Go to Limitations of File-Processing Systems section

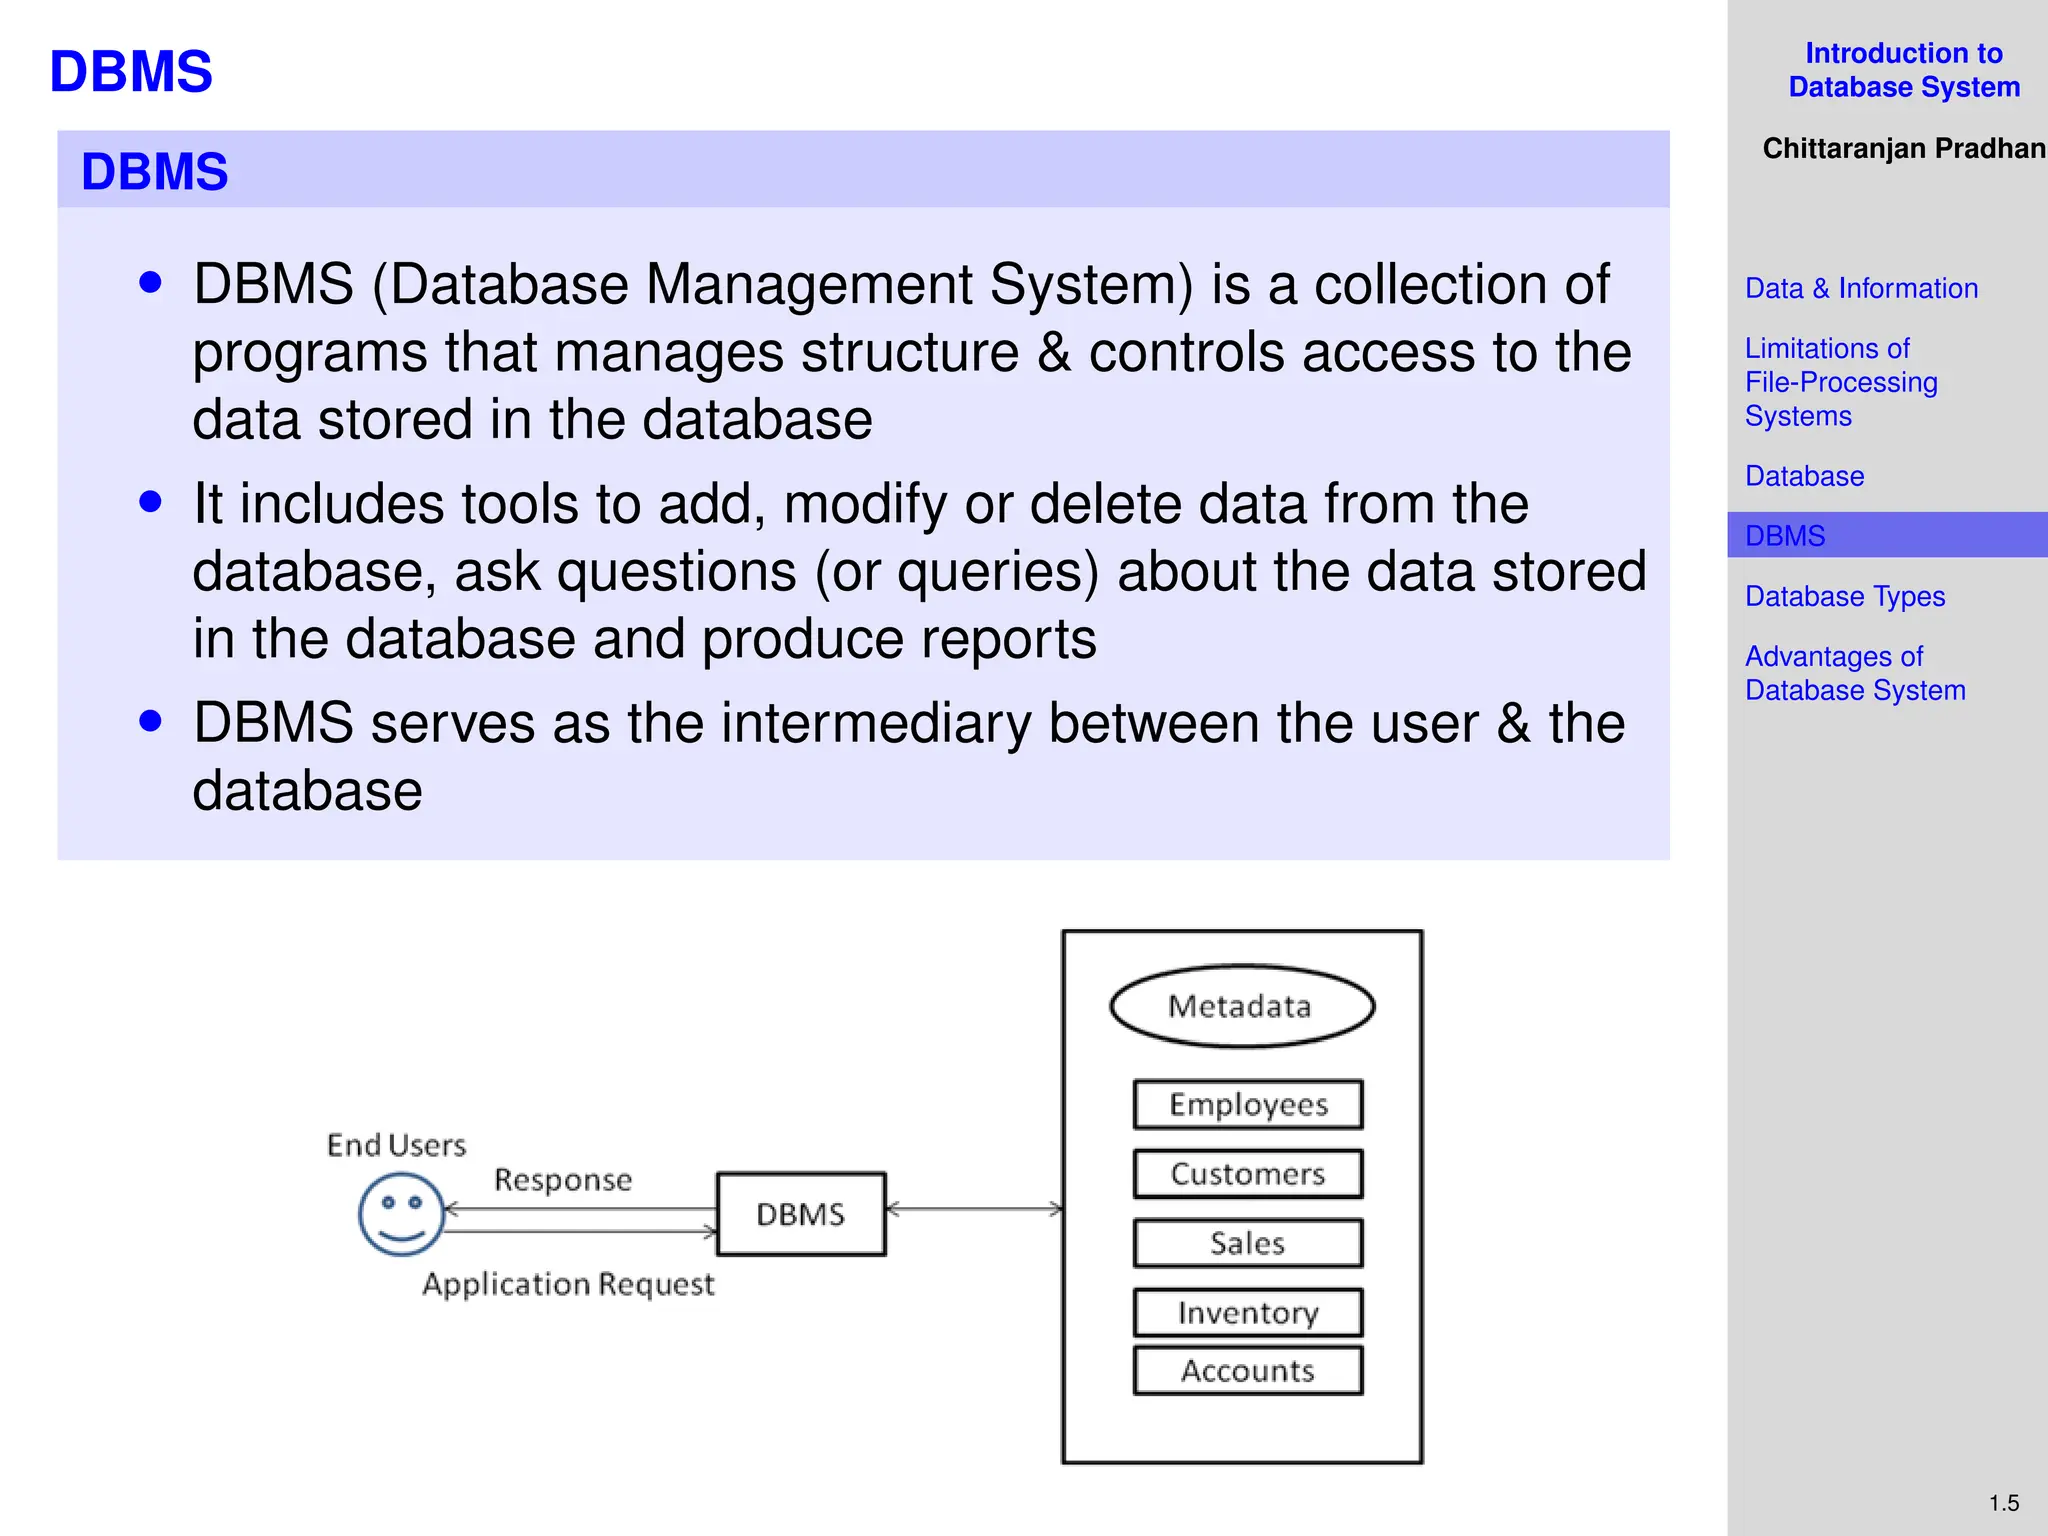(1840, 382)
